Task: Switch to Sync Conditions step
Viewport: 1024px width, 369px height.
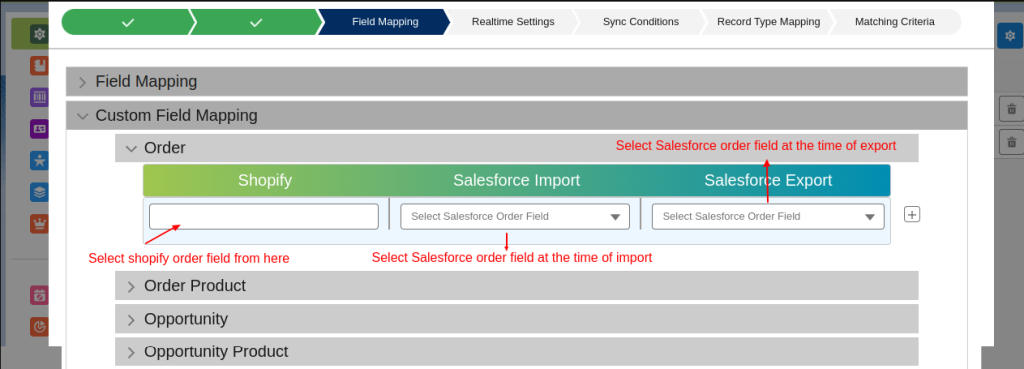Action: [x=641, y=22]
